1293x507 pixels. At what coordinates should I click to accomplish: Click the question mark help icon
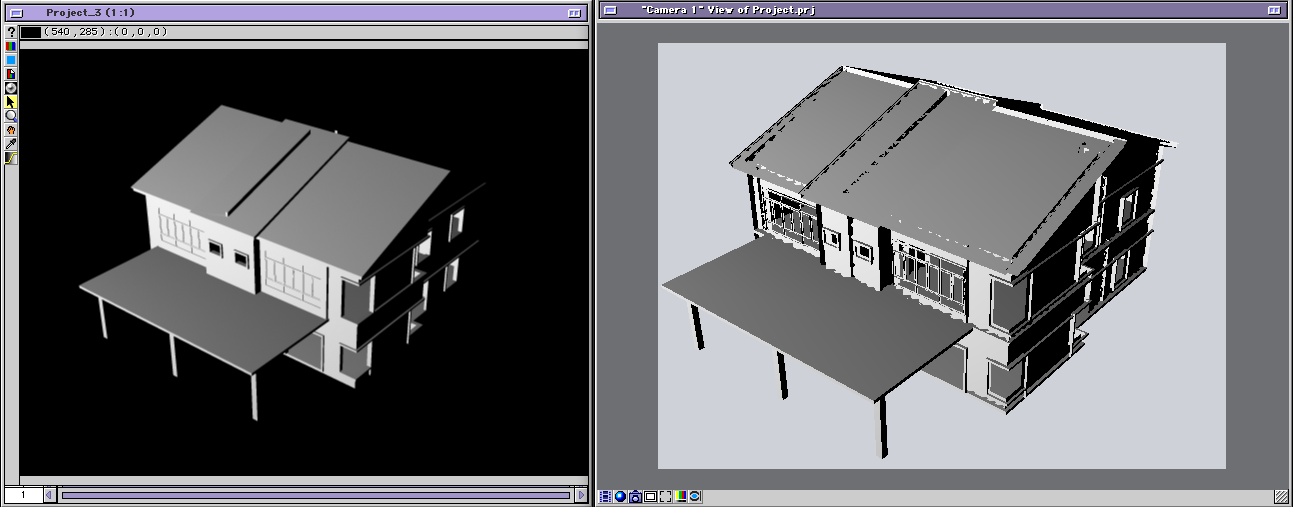coord(11,32)
